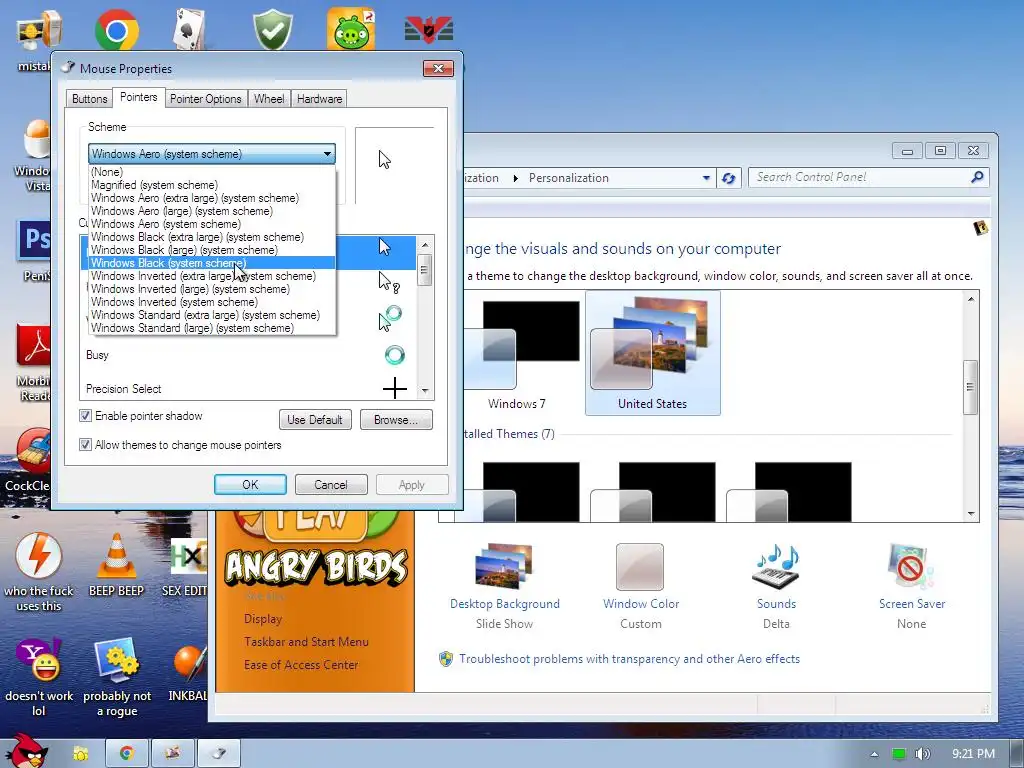Expand the Personalization address bar dropdown
Image resolution: width=1024 pixels, height=768 pixels.
click(706, 178)
